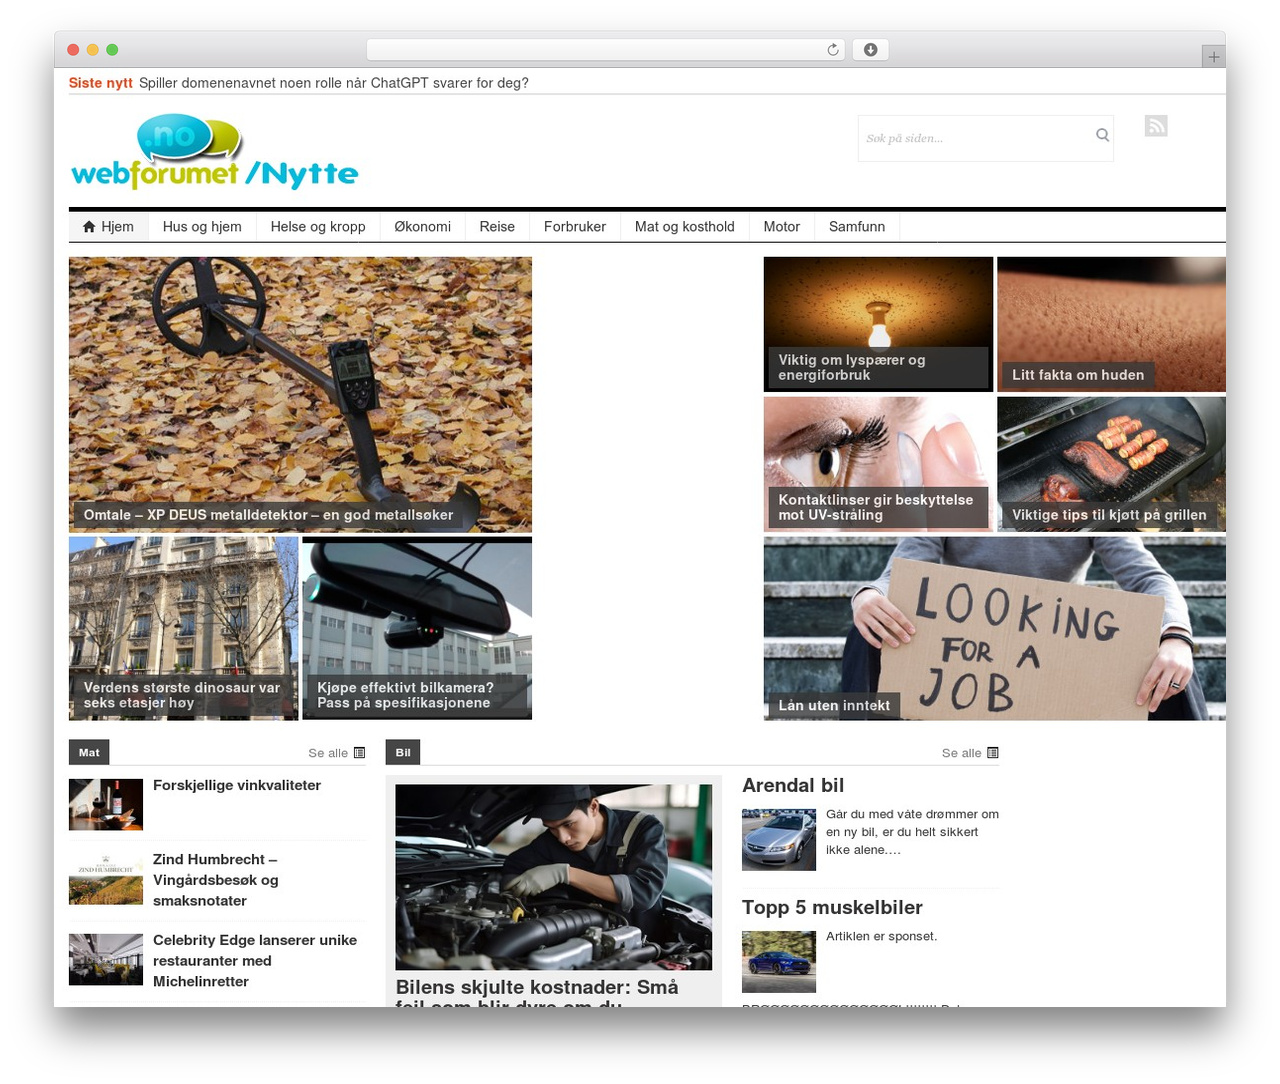Open the Forskjellige vinkvaliteter article
Viewport: 1280px width, 1084px height.
237,785
